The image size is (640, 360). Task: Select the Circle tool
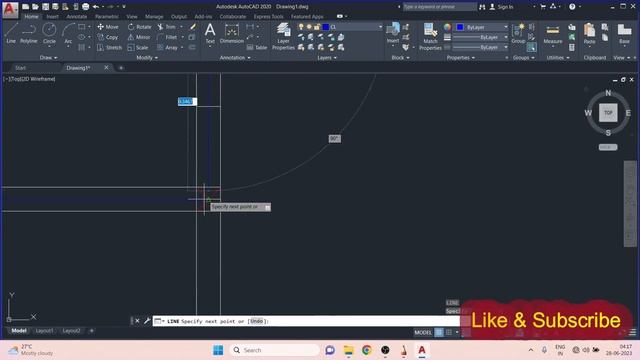click(x=49, y=33)
